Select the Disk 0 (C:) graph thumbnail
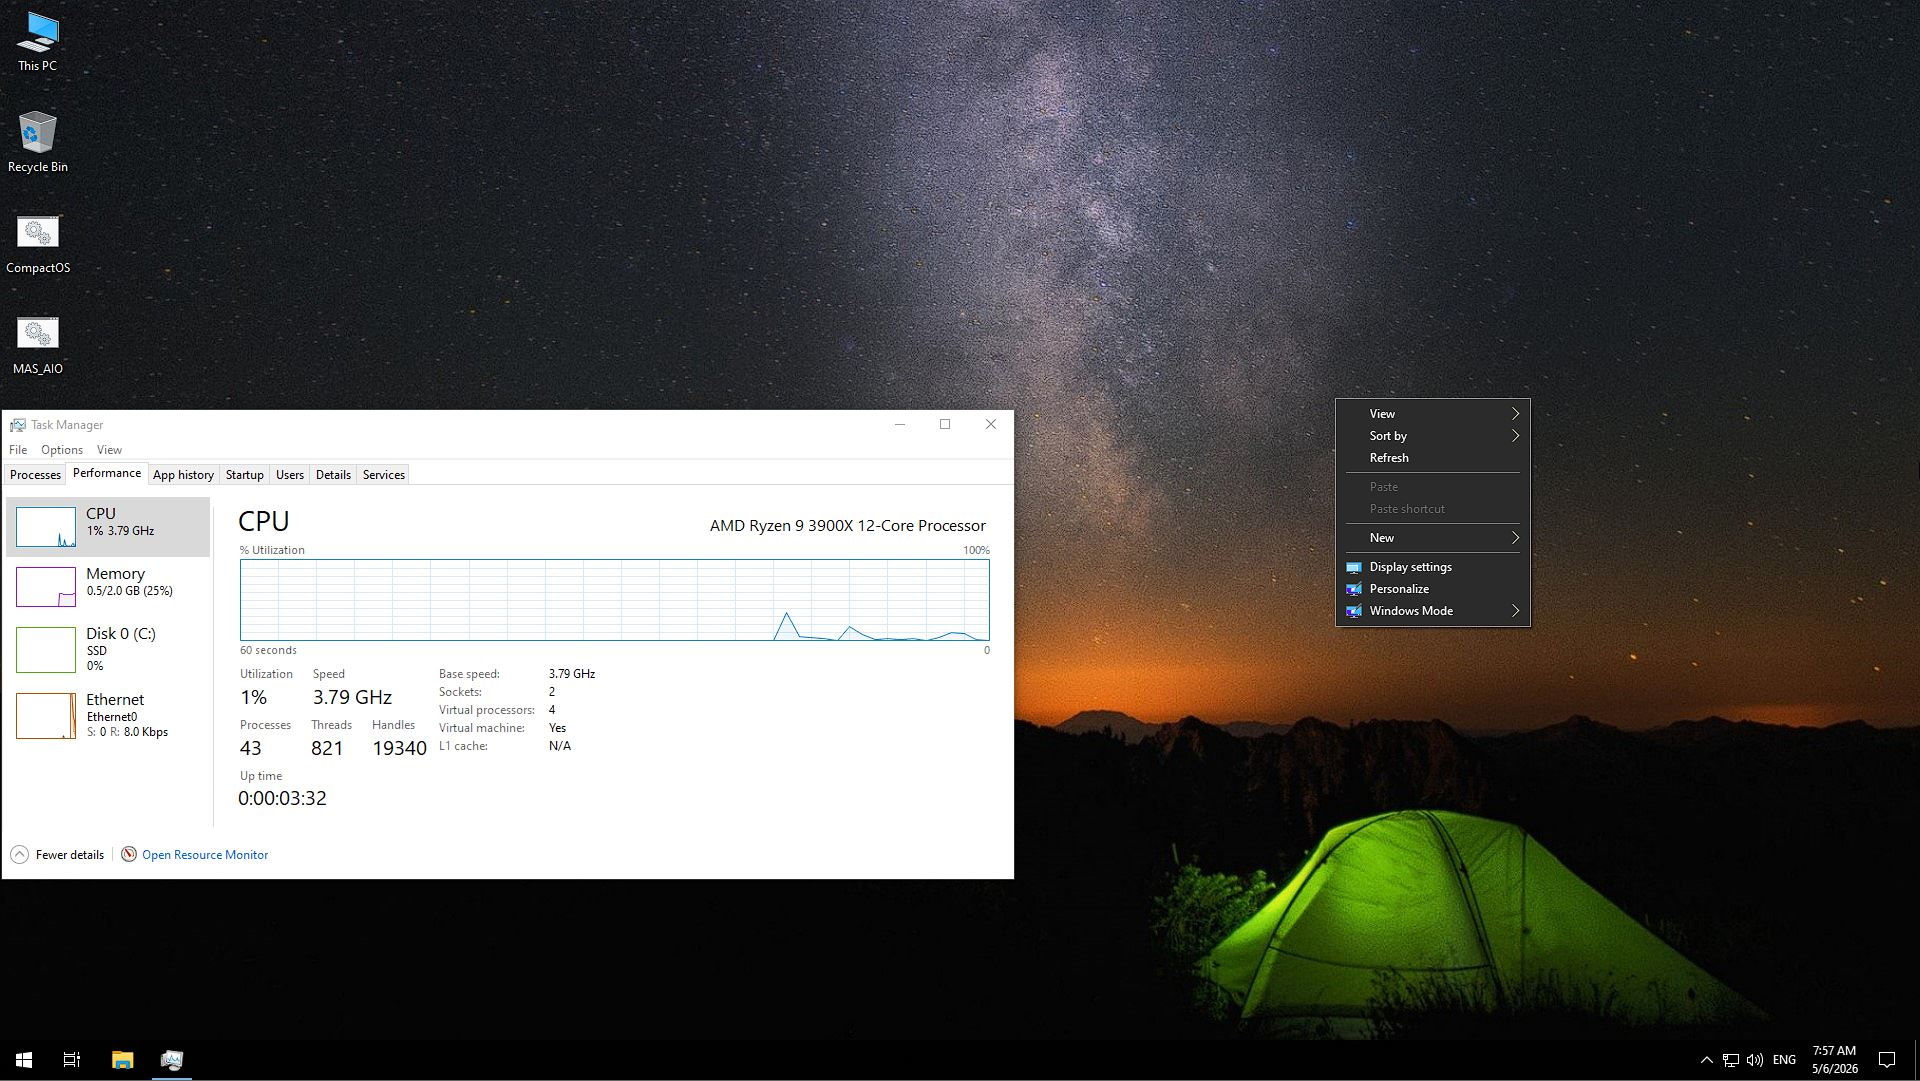Viewport: 1920px width, 1081px height. click(46, 650)
